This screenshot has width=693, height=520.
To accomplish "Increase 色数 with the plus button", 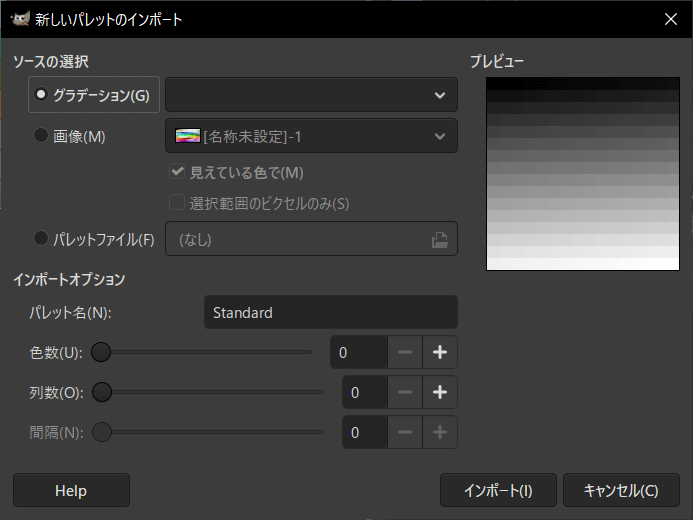I will [x=440, y=352].
